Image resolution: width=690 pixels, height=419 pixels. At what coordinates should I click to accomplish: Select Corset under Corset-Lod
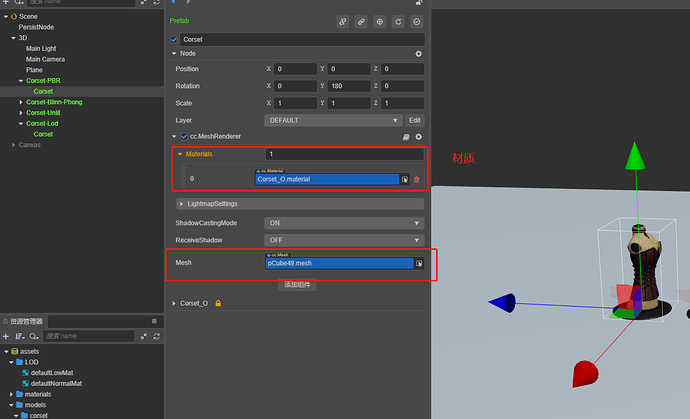click(x=43, y=134)
